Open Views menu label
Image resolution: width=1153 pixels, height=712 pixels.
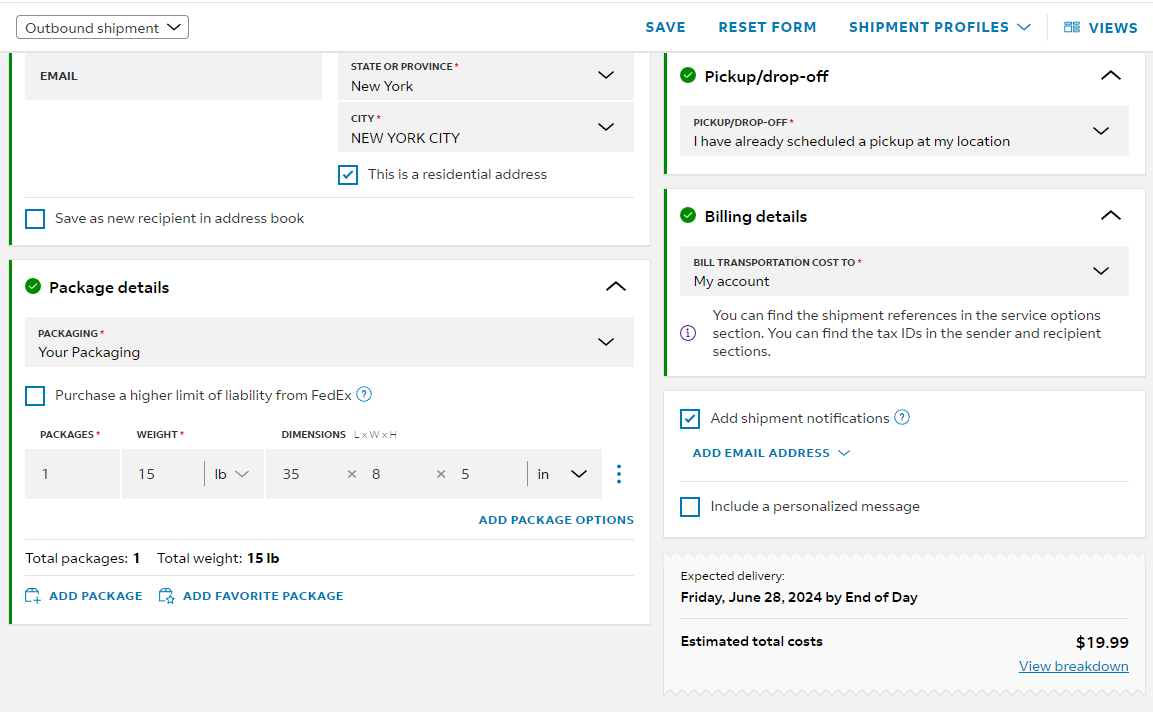[1113, 28]
